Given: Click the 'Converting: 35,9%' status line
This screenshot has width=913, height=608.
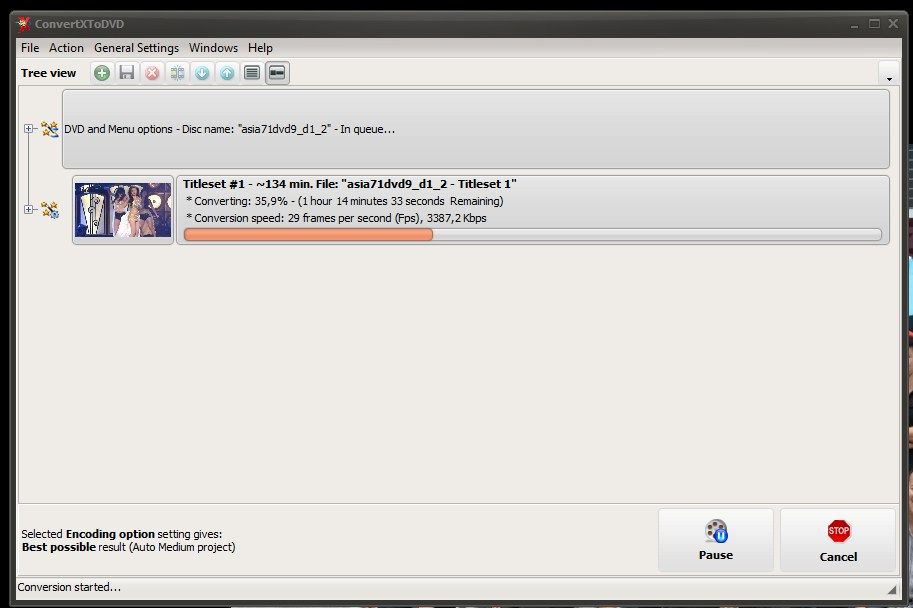Looking at the screenshot, I should click(x=345, y=202).
